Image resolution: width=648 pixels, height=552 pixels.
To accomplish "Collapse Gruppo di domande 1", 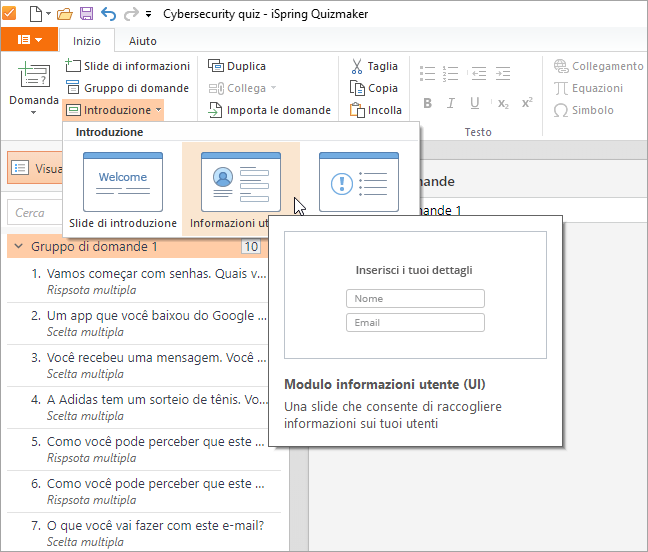I will (x=19, y=247).
